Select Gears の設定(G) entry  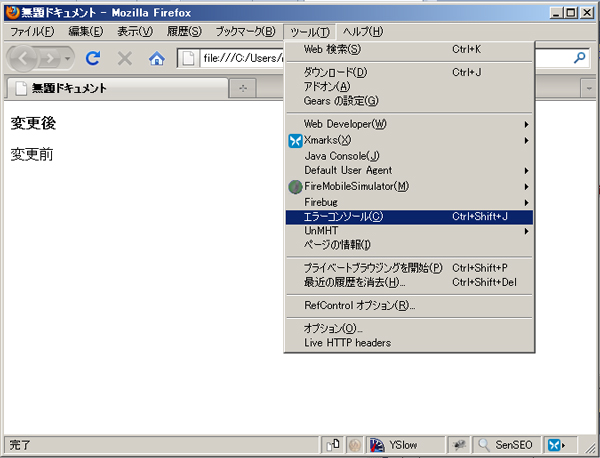[x=409, y=101]
